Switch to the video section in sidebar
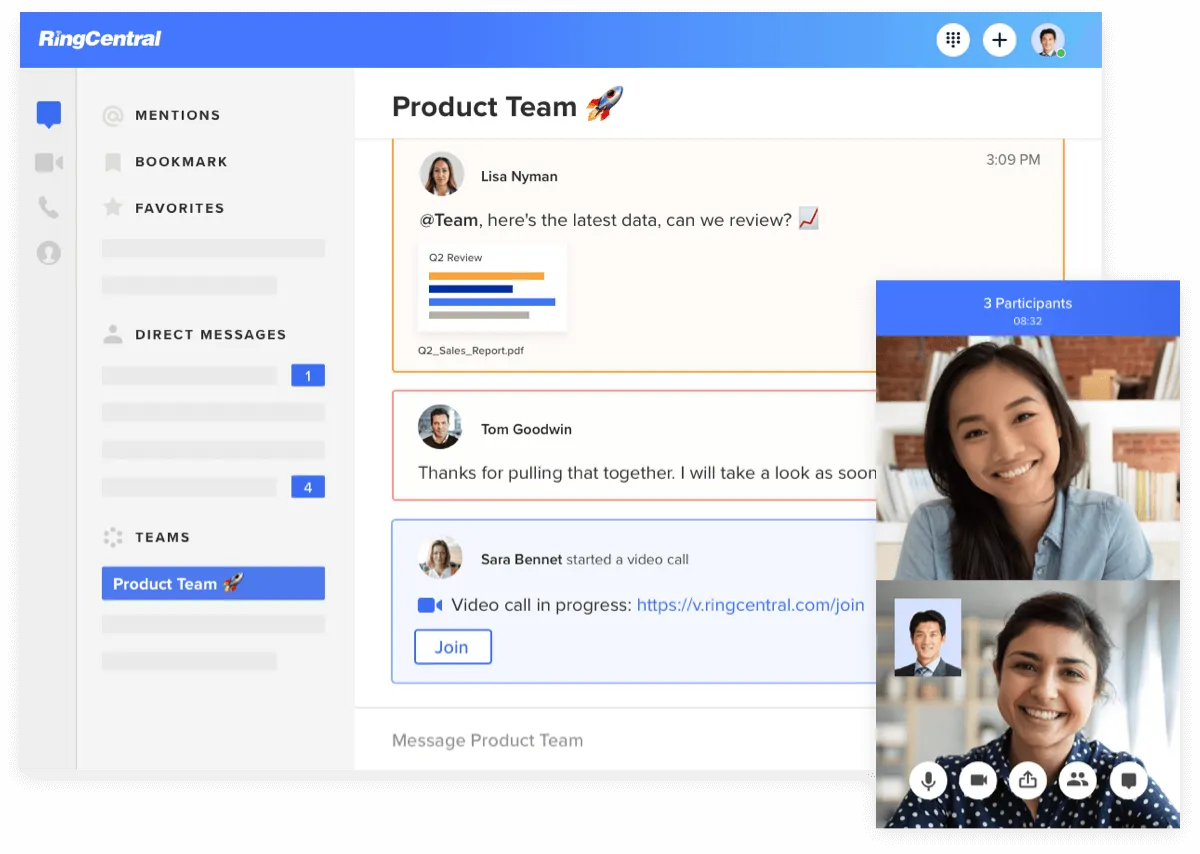This screenshot has height=854, width=1200. (48, 162)
